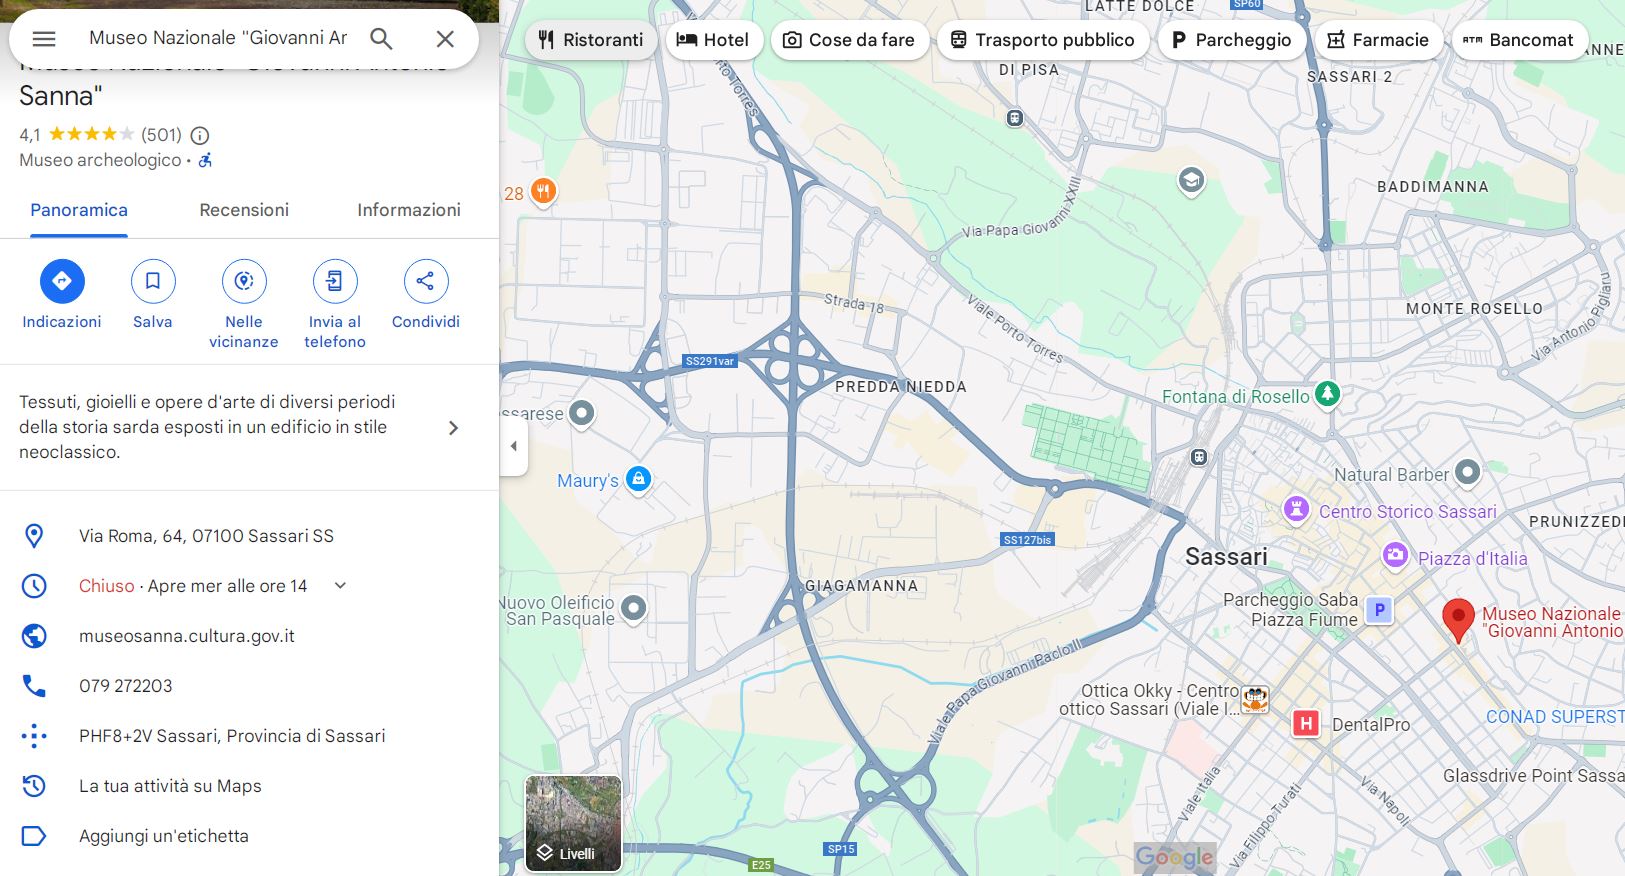Get directions with the Indicazioni button
This screenshot has height=876, width=1625.
tap(62, 281)
